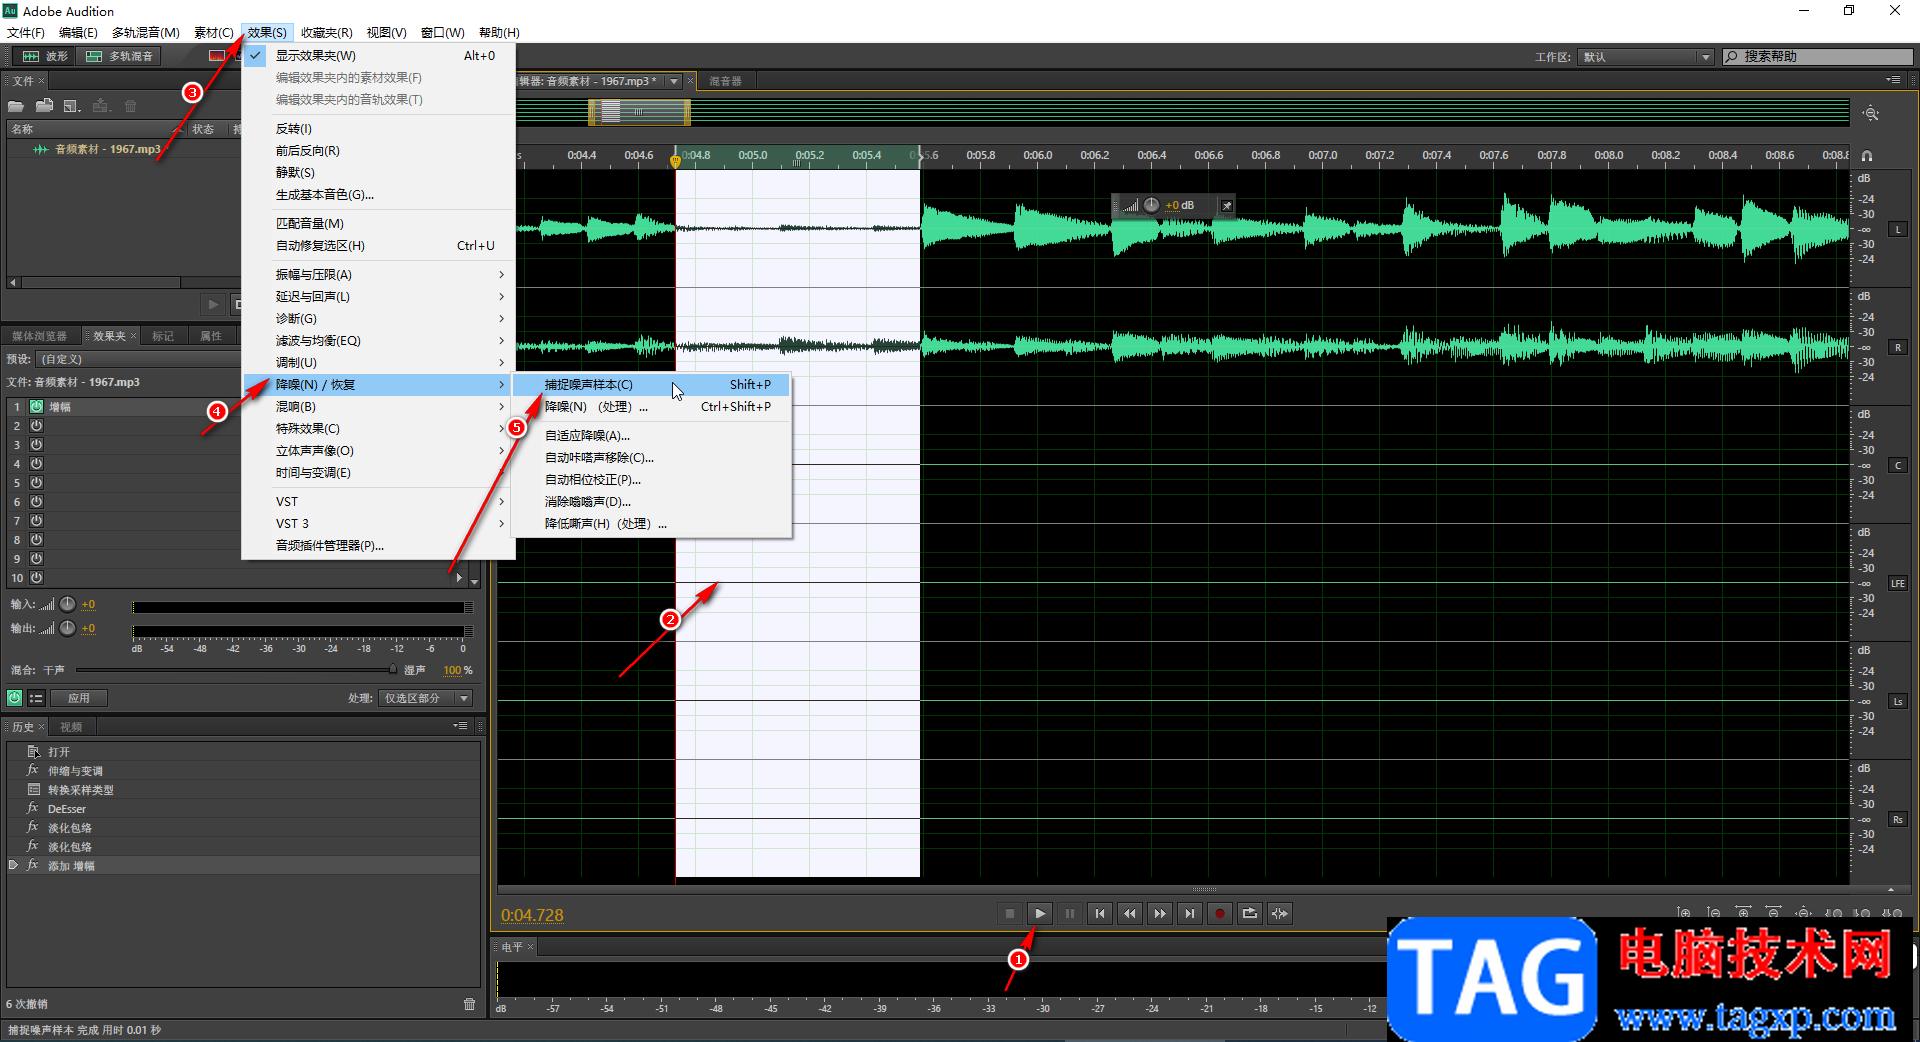
Task: Select 音频素材 - 1967.mp3 in Files panel
Action: (108, 149)
